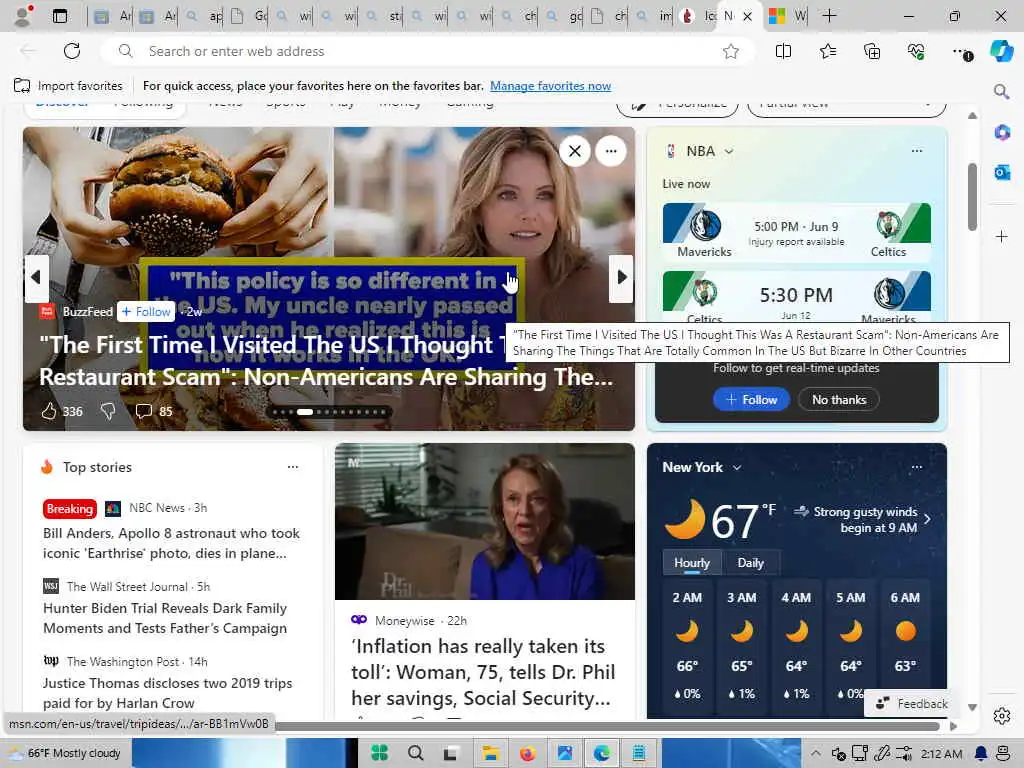
Task: Open more options on BuzzFeed story card
Action: (611, 152)
